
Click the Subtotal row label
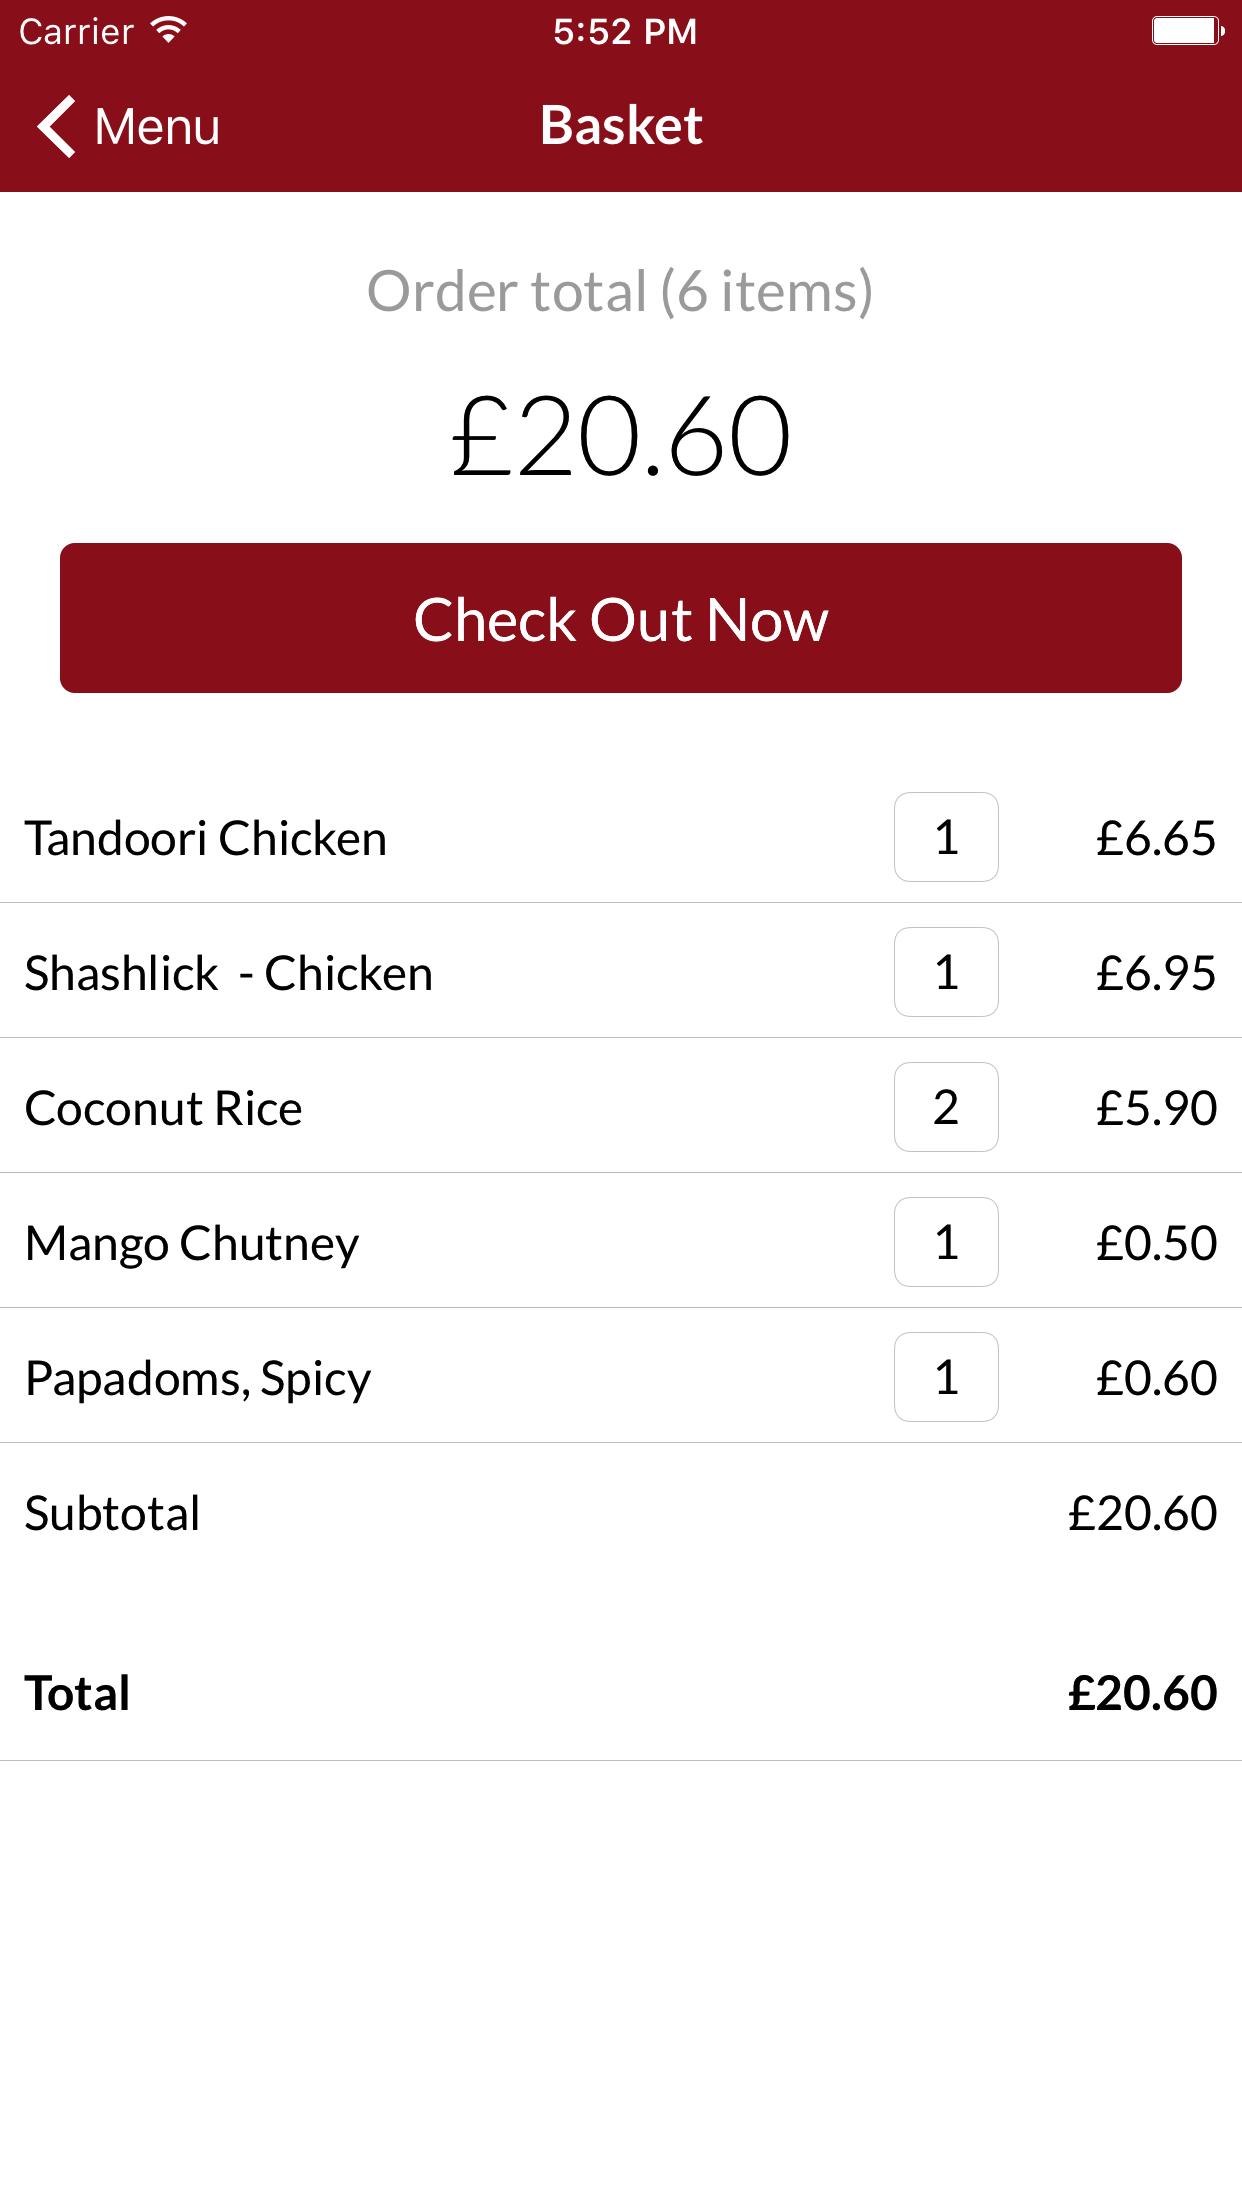[112, 1513]
